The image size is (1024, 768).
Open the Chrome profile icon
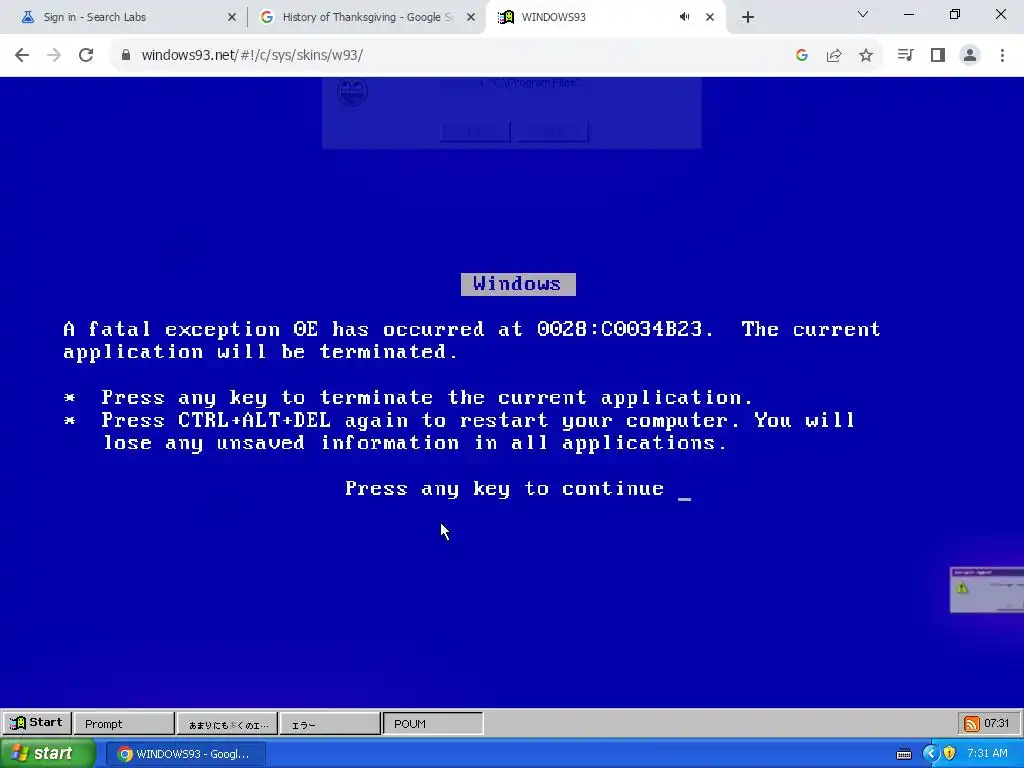click(970, 56)
